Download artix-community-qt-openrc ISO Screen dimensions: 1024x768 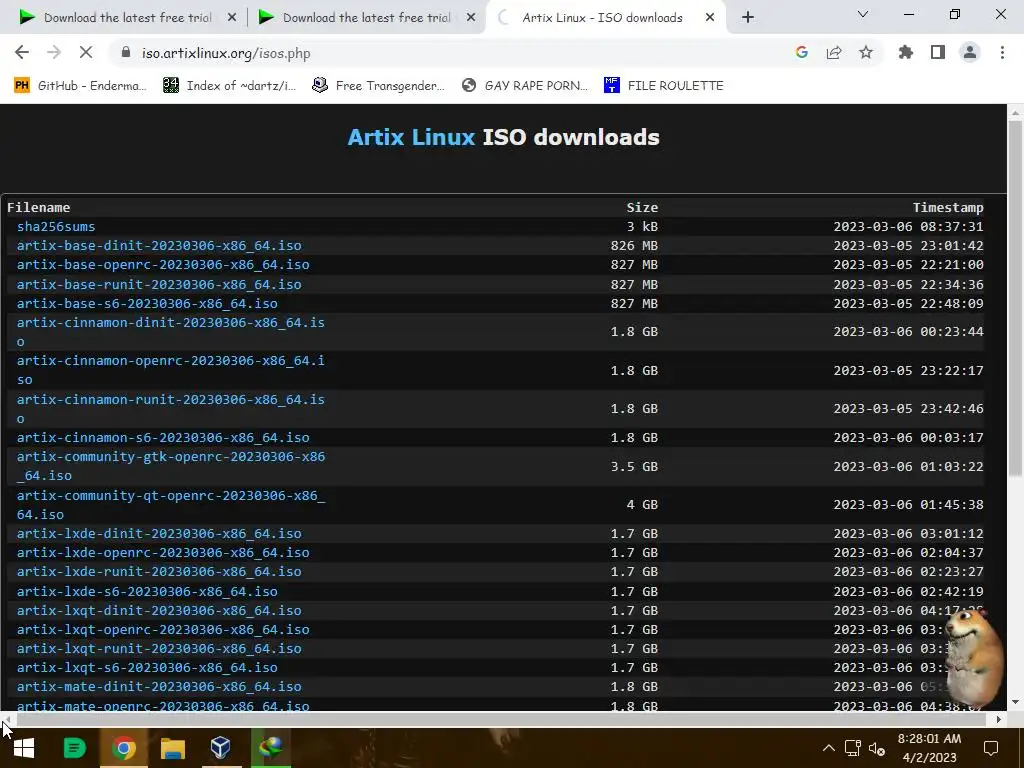(x=171, y=505)
